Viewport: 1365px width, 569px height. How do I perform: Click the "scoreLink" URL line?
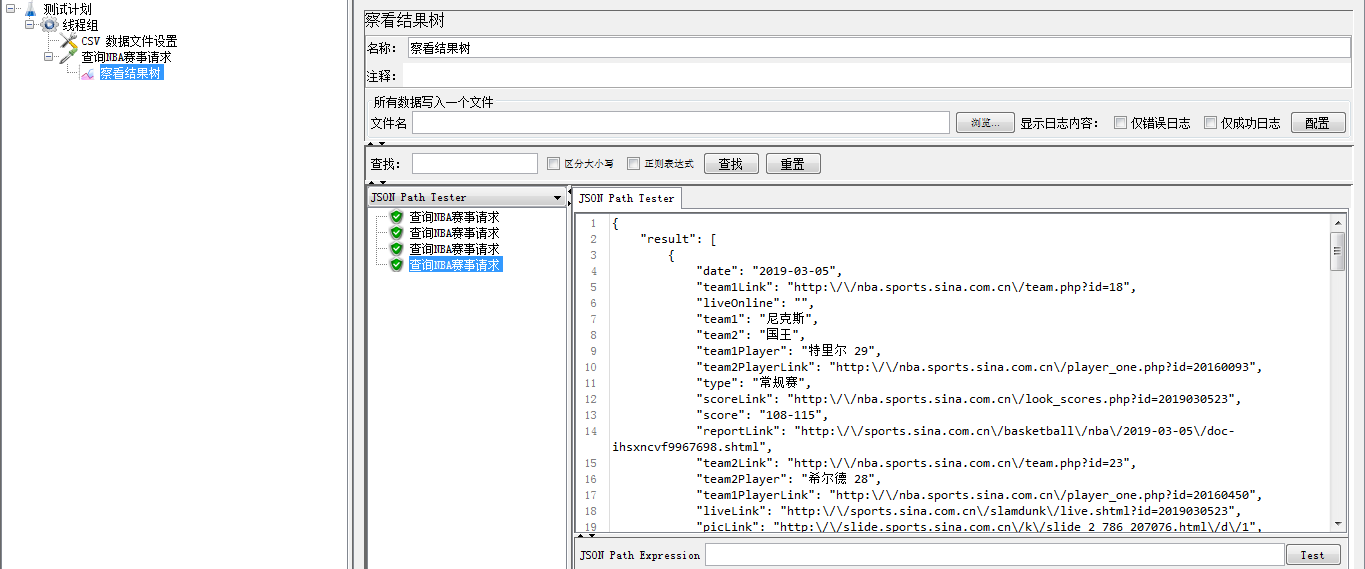point(969,399)
